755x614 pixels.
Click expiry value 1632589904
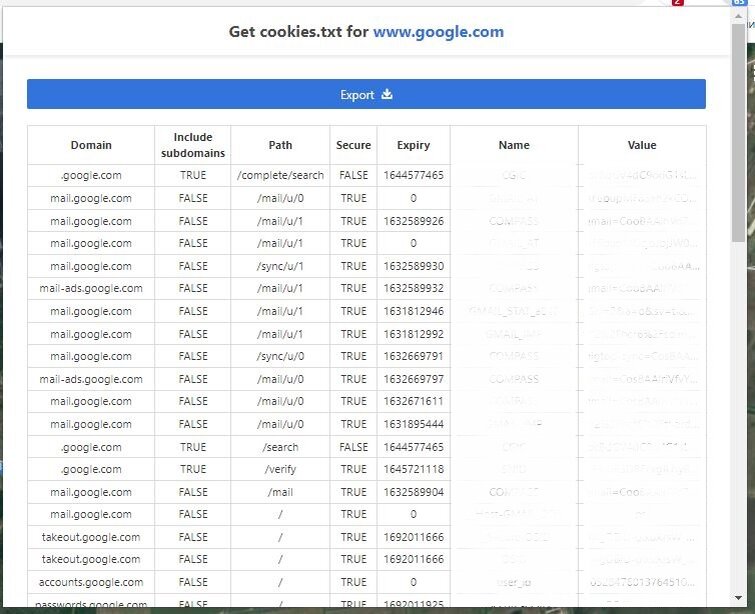(x=413, y=492)
